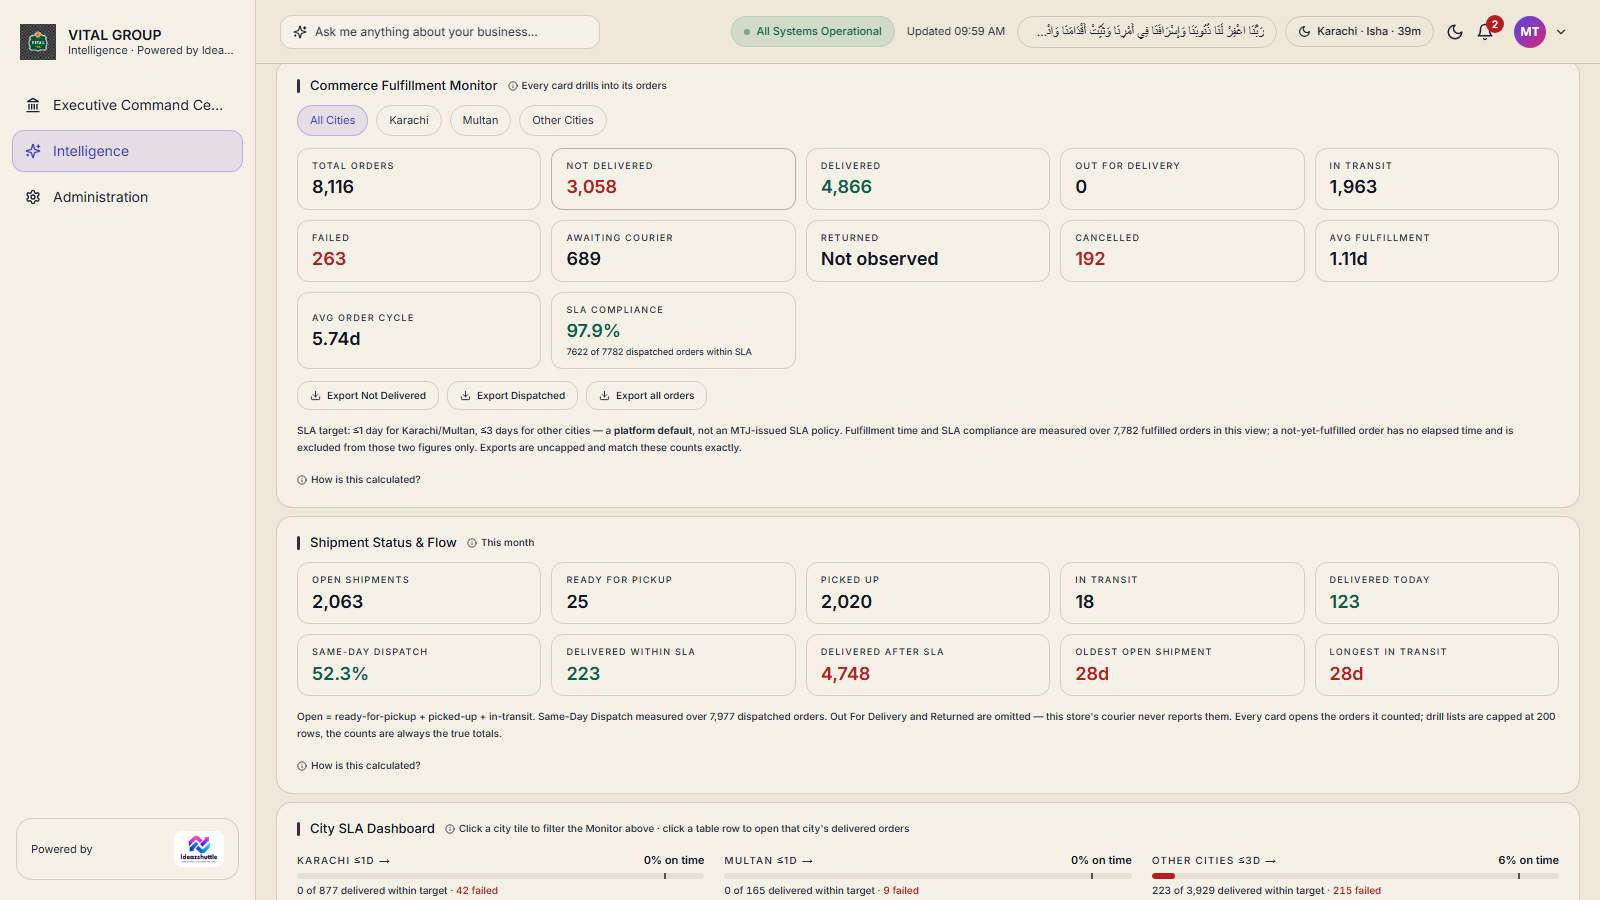The height and width of the screenshot is (900, 1600).
Task: Click the Other Cities ≤3D tile
Action: click(x=1355, y=875)
